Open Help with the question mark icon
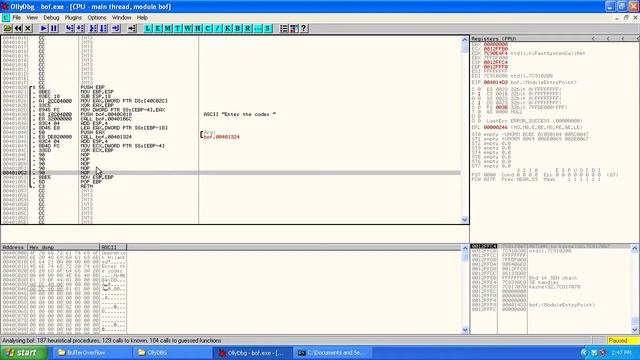 [x=303, y=28]
